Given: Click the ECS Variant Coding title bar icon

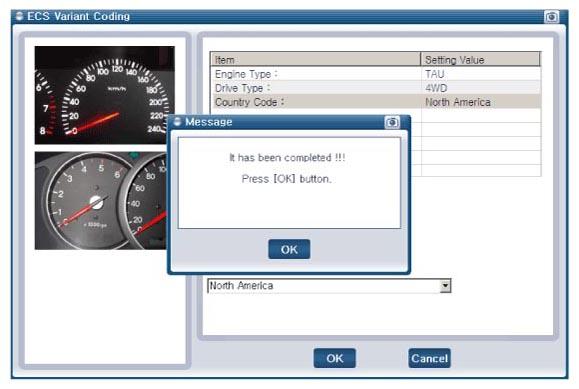Looking at the screenshot, I should tap(19, 16).
